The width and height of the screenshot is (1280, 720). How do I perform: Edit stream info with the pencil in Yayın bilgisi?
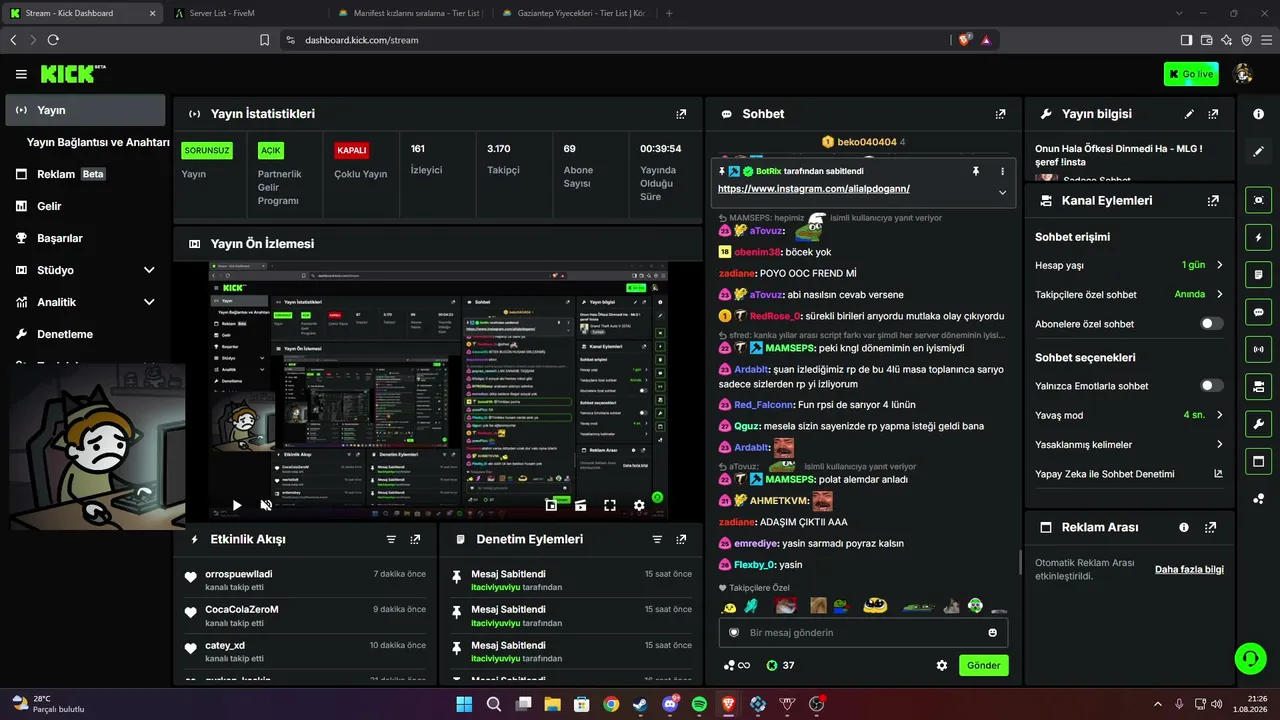point(1189,114)
